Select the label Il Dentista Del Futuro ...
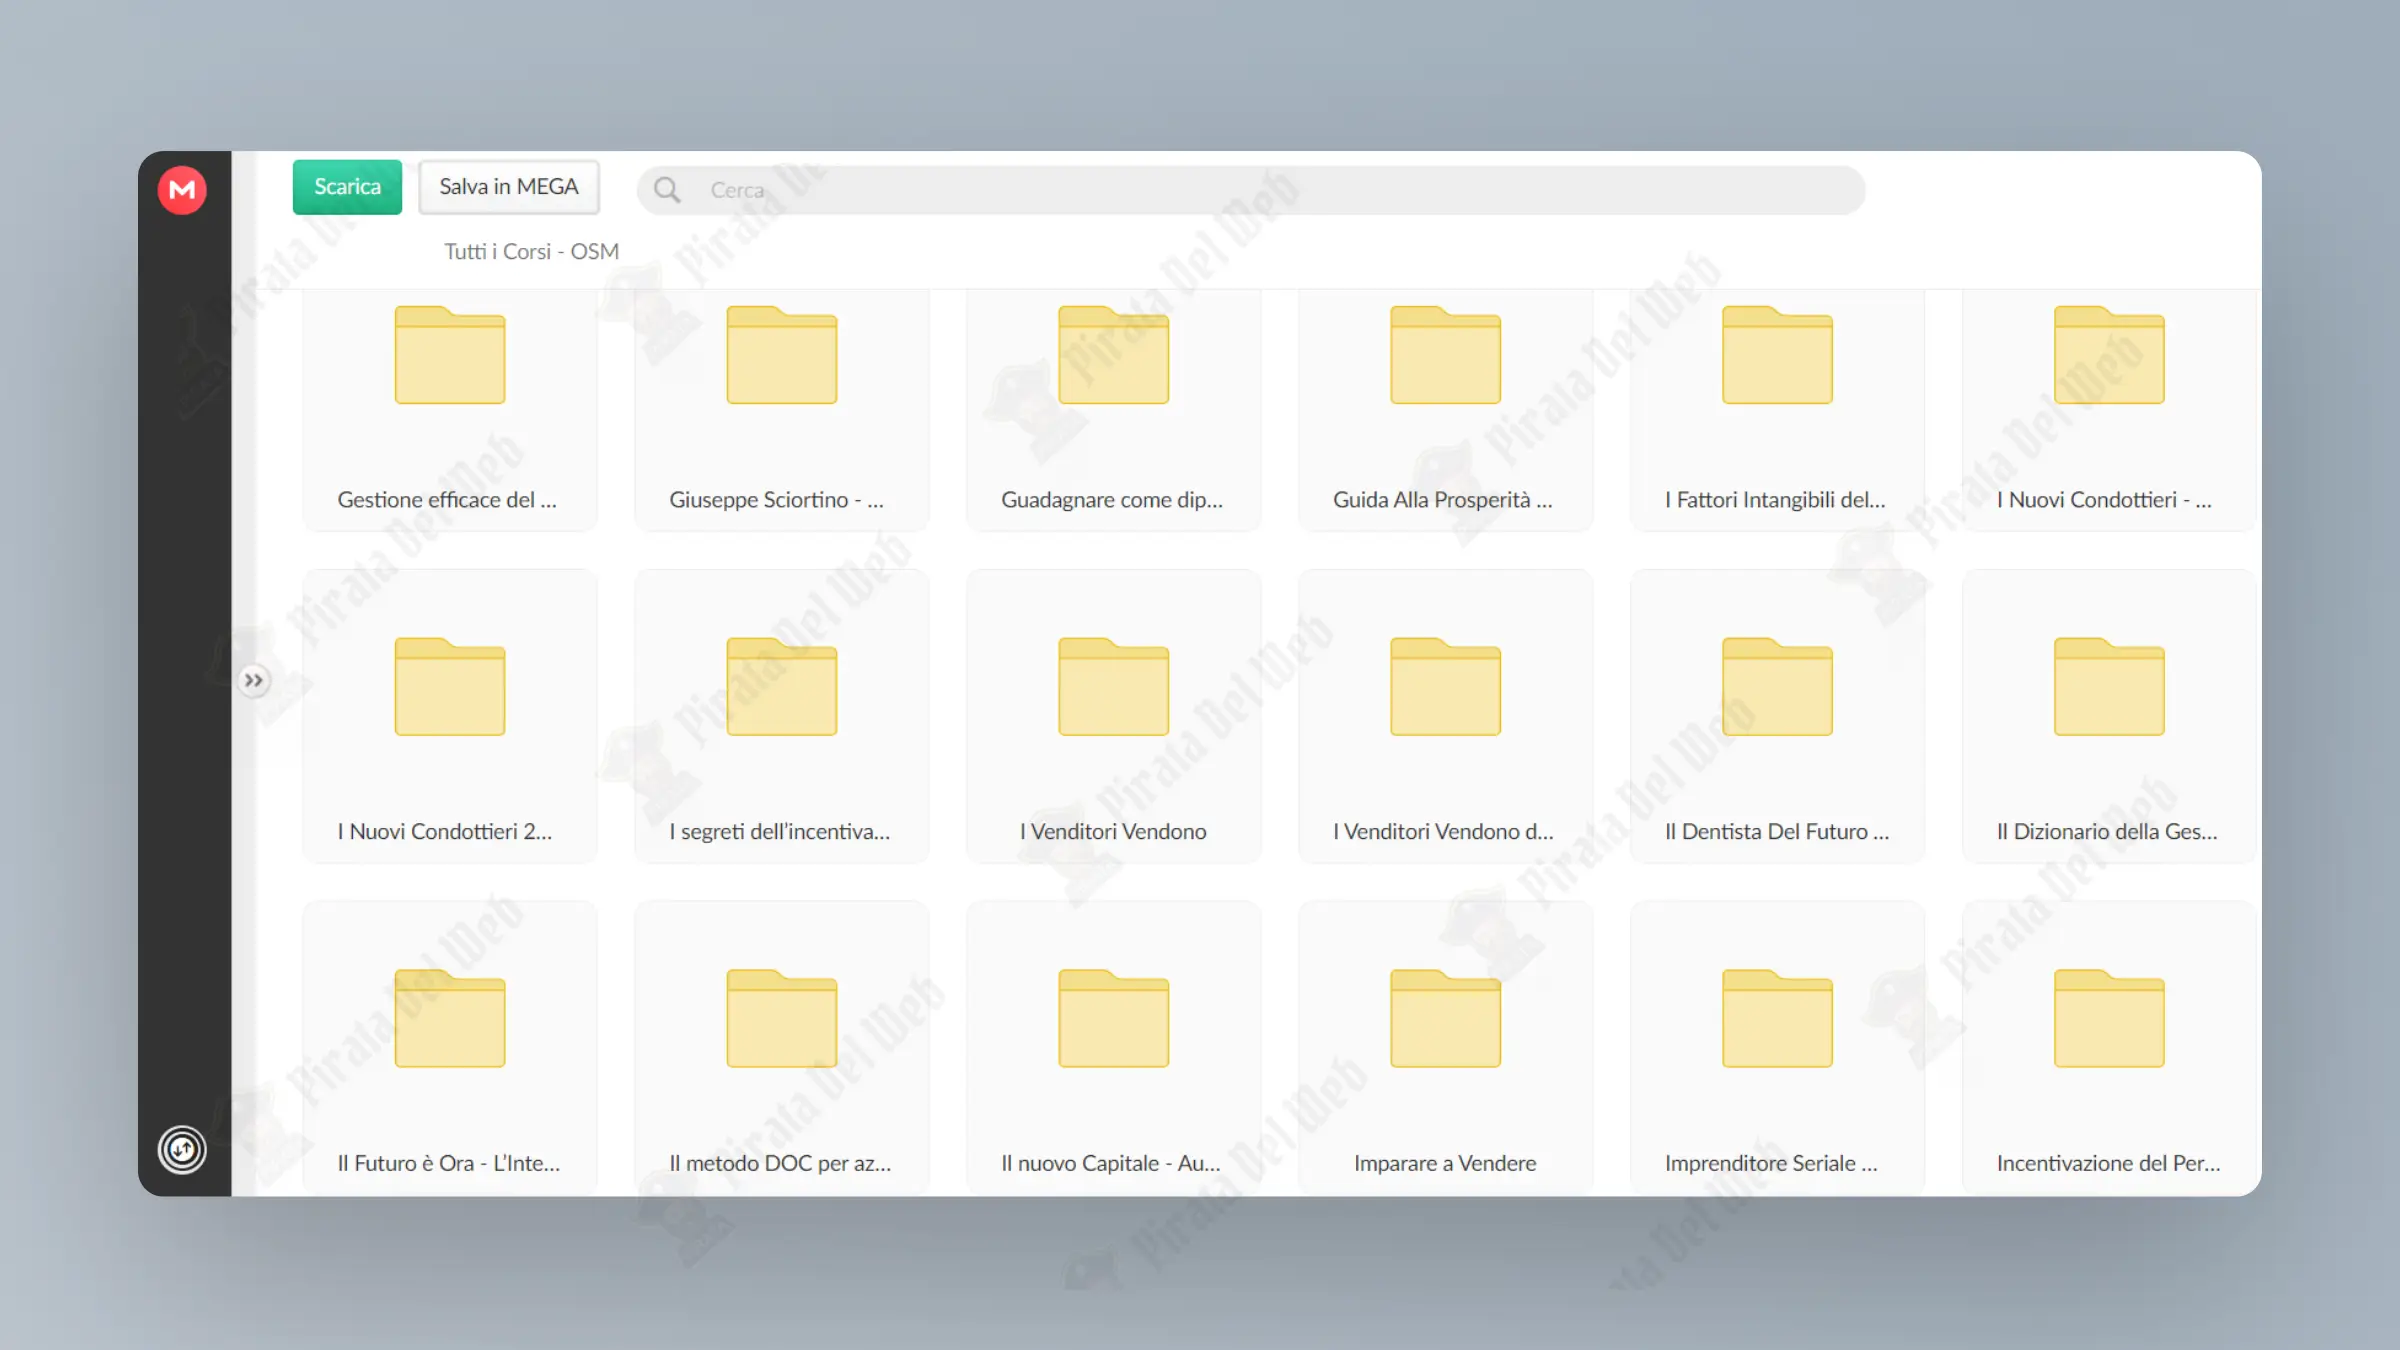This screenshot has height=1350, width=2400. coord(1778,832)
